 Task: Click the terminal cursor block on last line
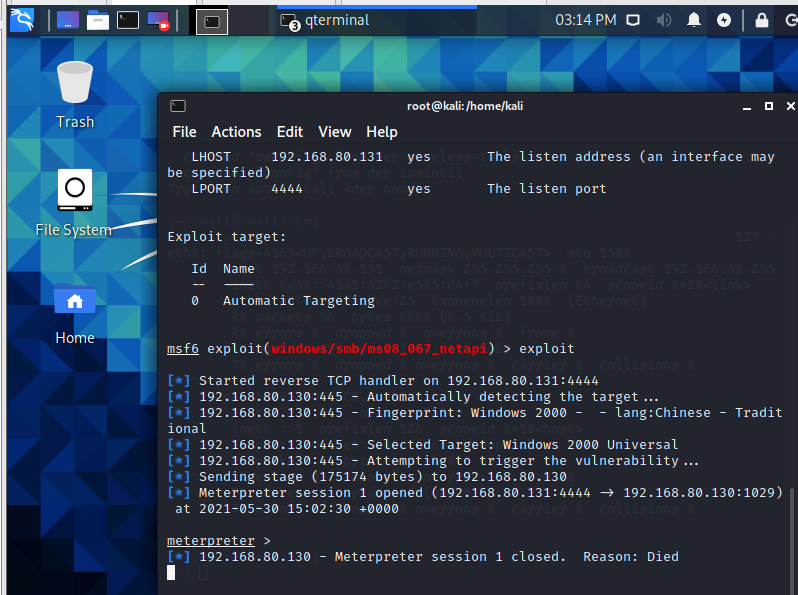[x=171, y=573]
